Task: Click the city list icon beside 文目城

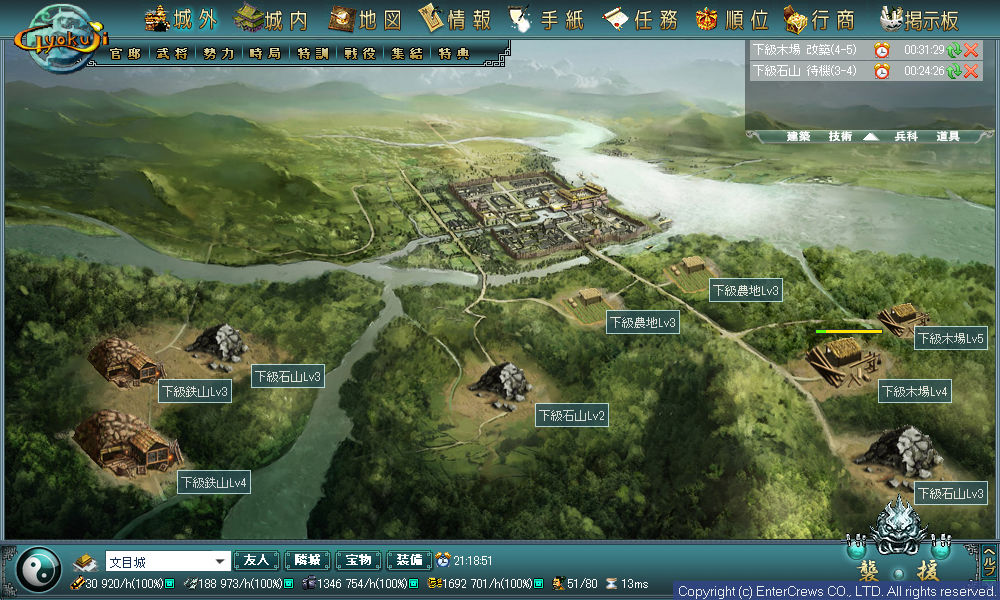Action: (x=84, y=562)
